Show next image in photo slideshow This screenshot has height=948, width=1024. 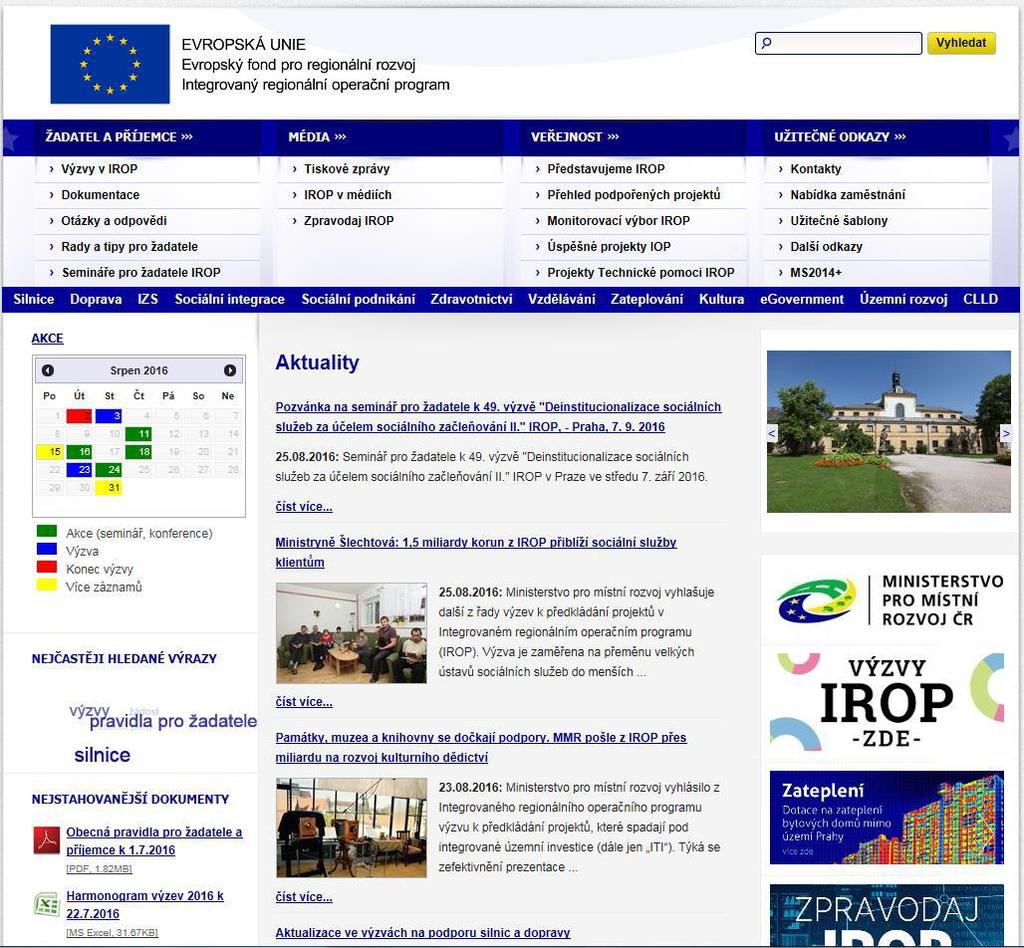[x=1006, y=433]
